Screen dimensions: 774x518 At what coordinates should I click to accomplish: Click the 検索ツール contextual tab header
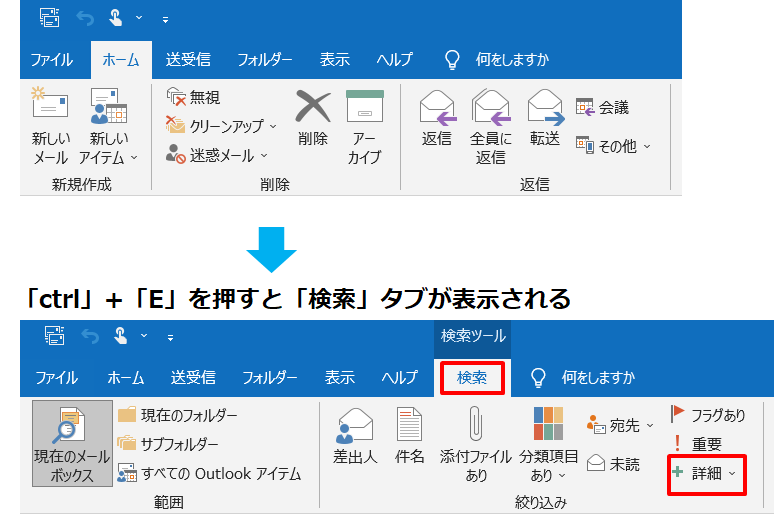click(x=473, y=336)
